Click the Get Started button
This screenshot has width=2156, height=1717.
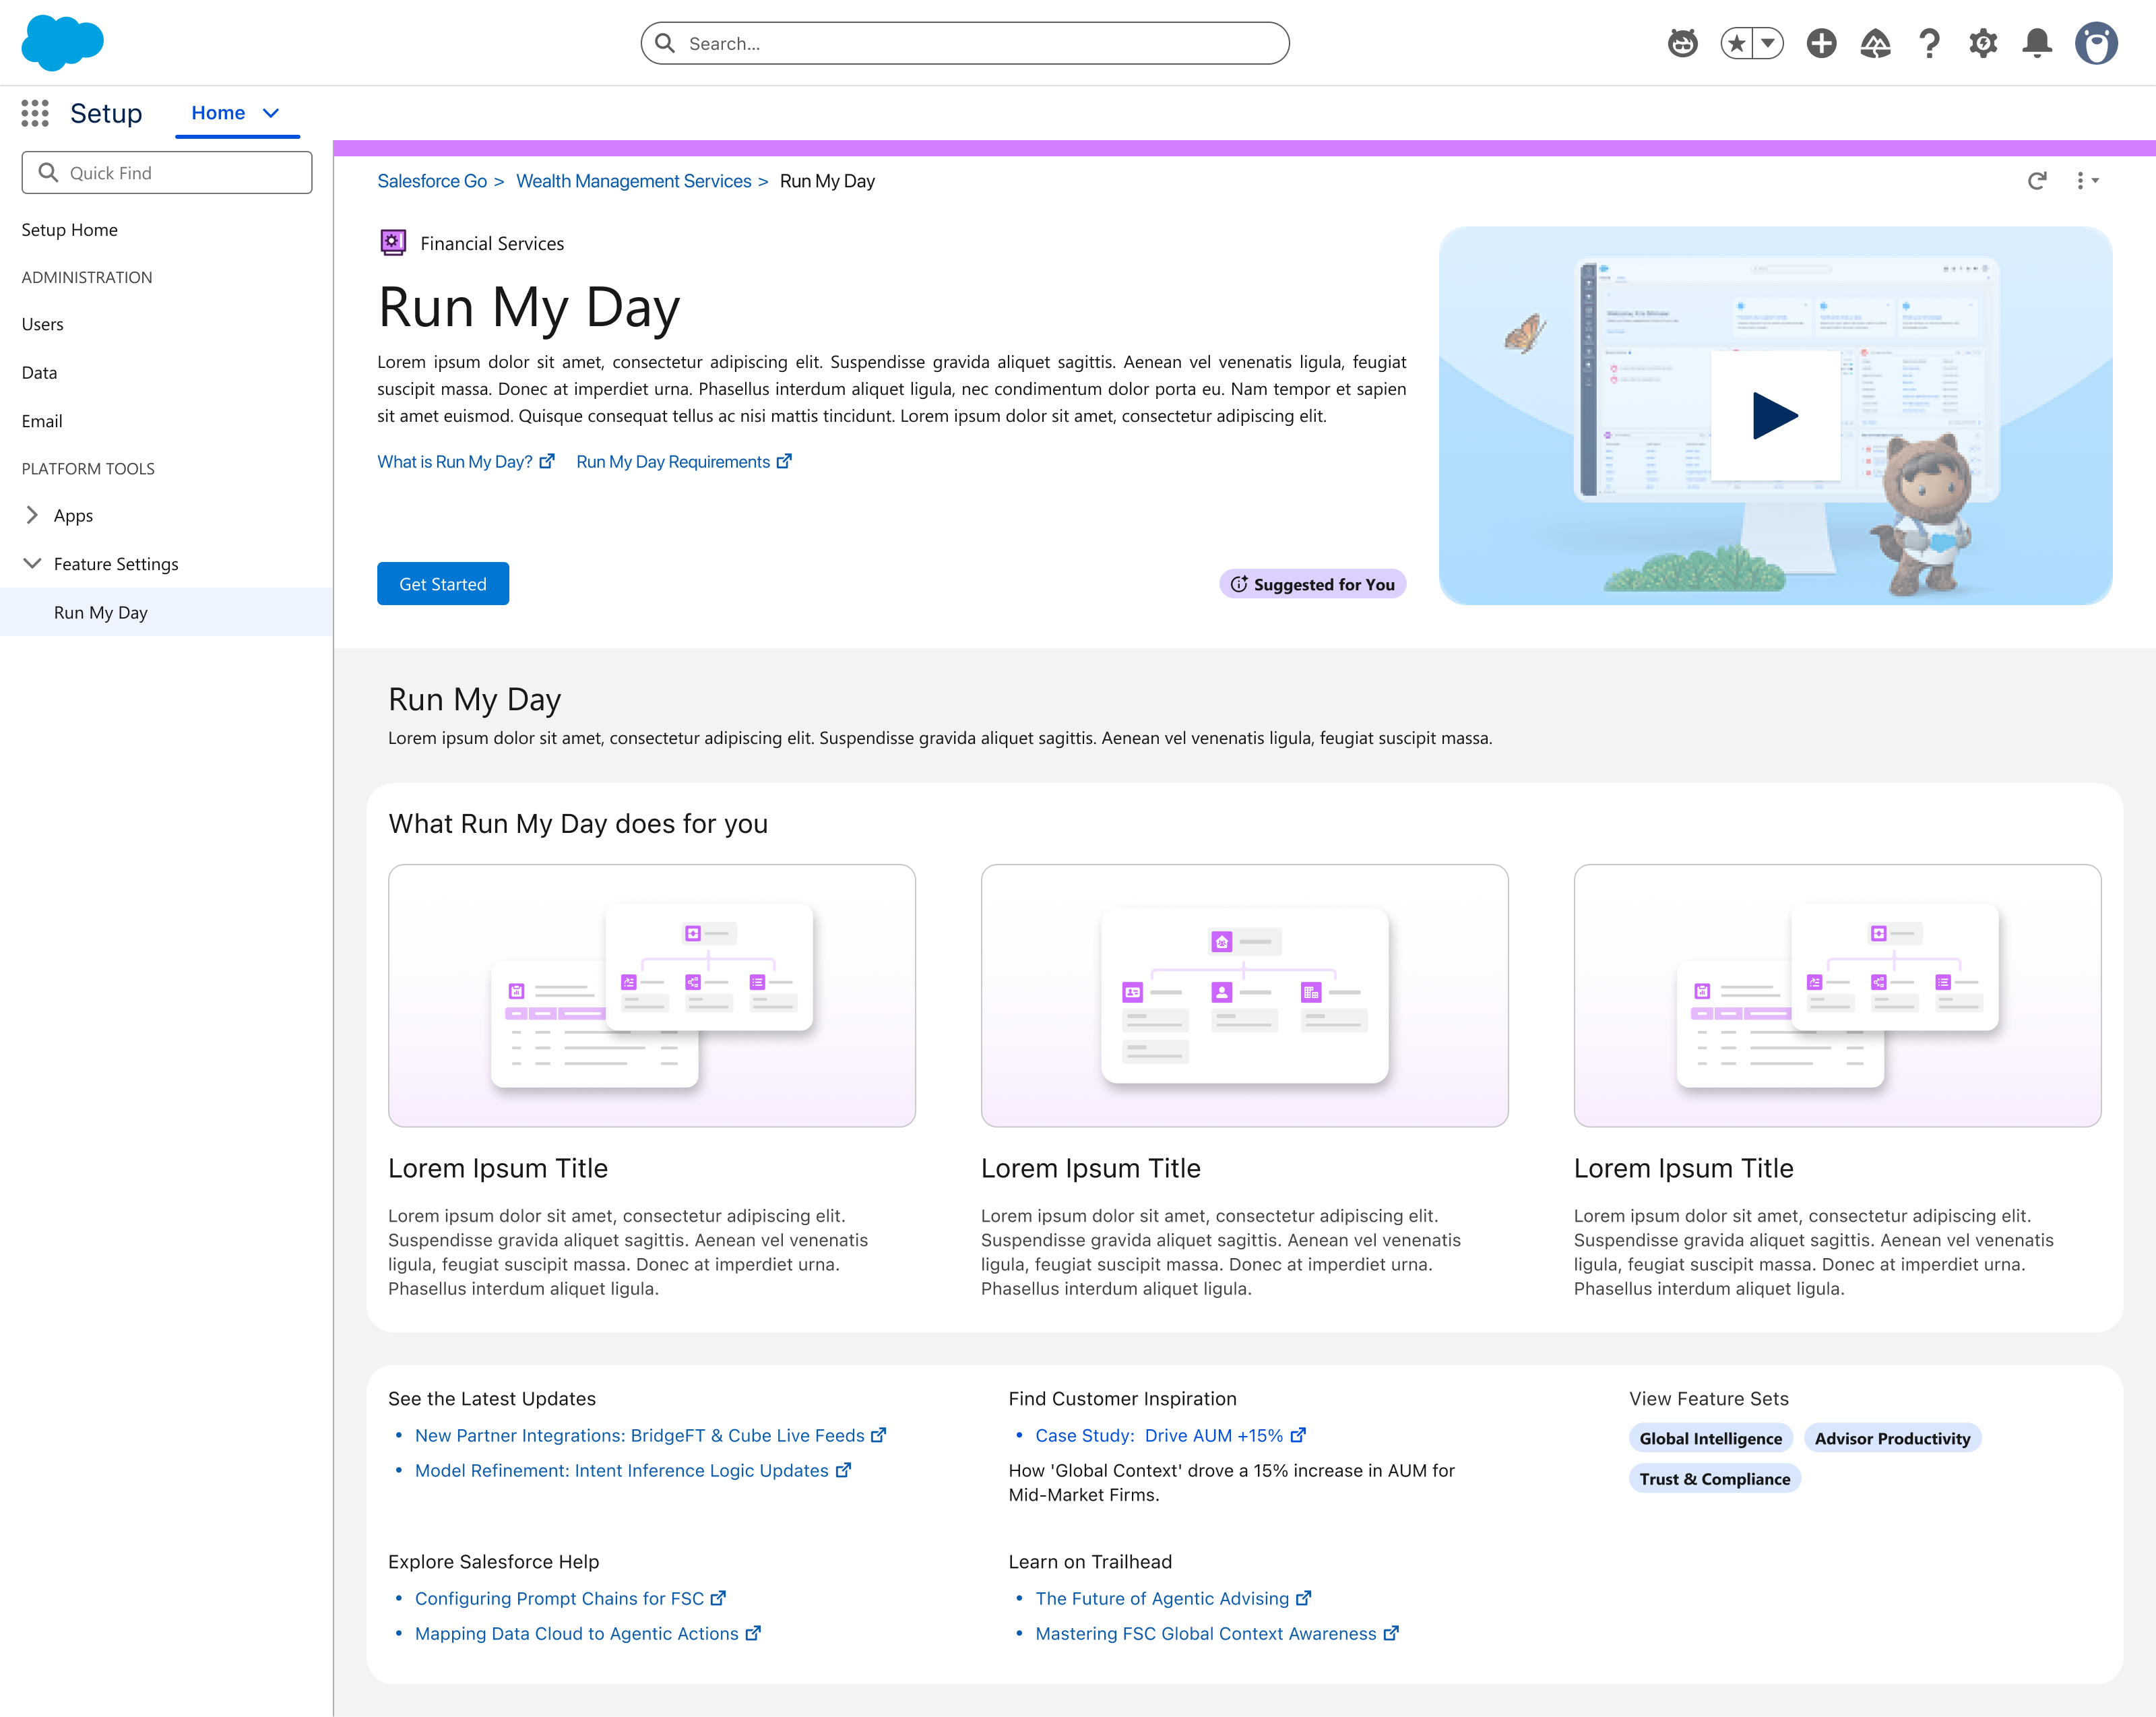click(x=443, y=584)
